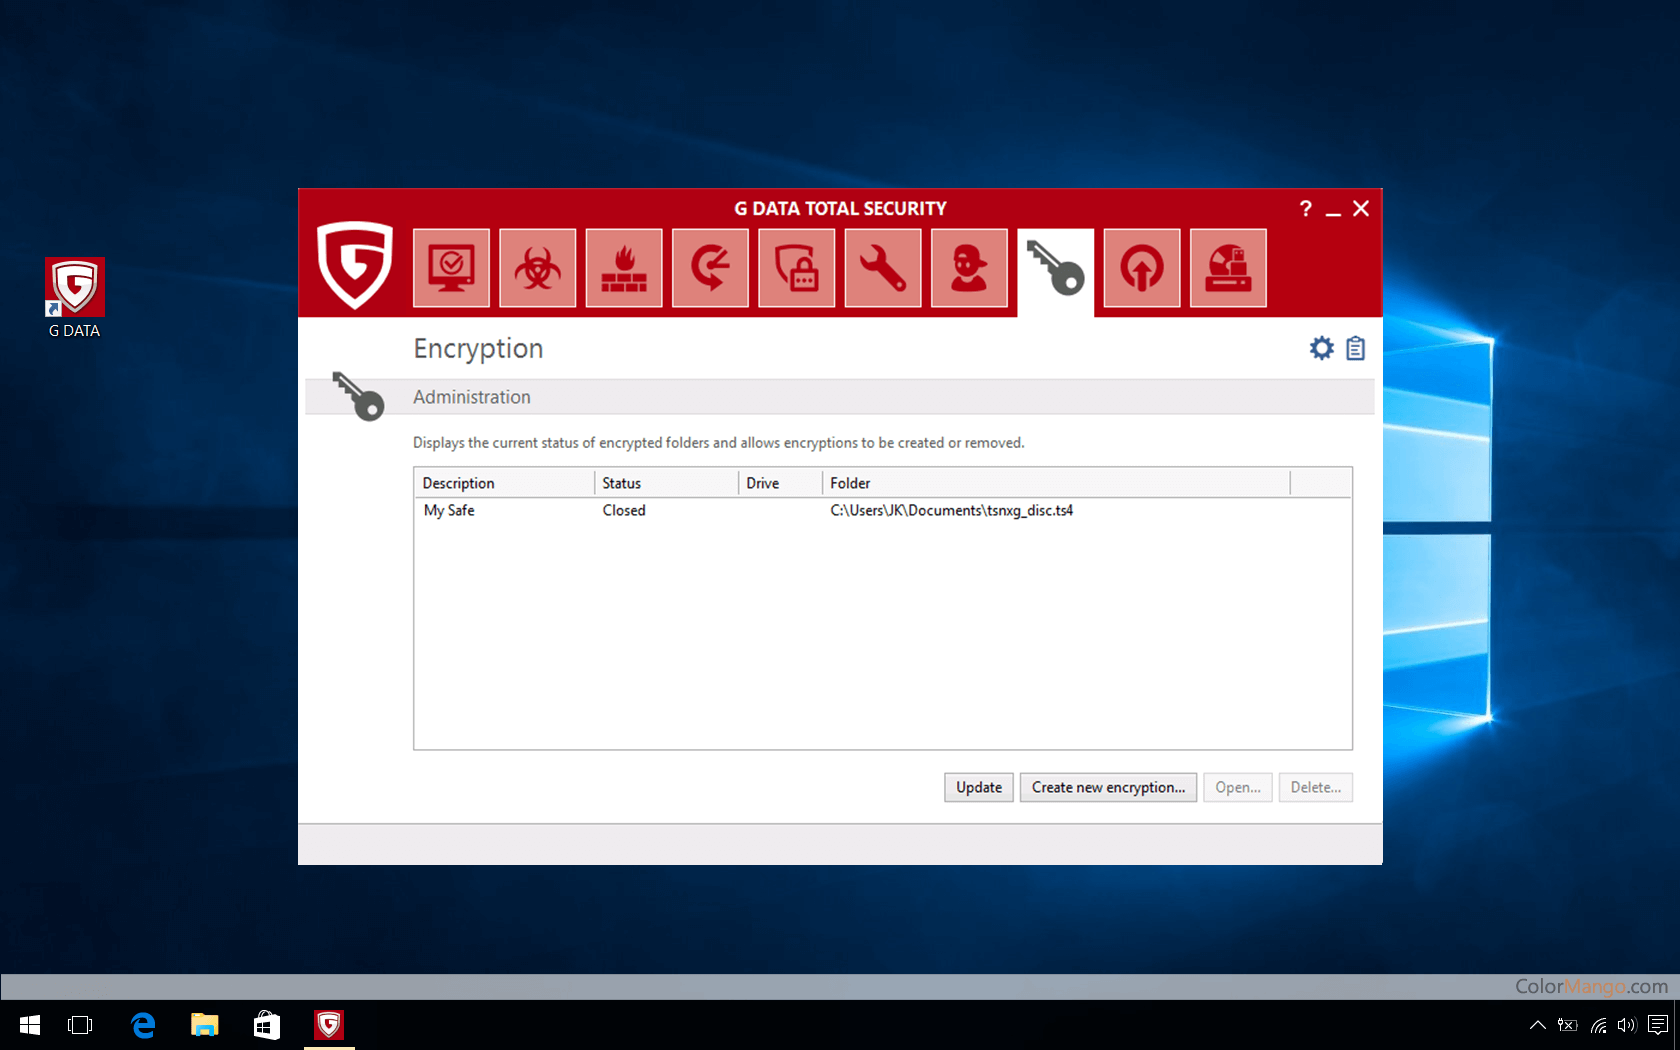This screenshot has height=1050, width=1680.
Task: Open the Security Center monitor icon
Action: pyautogui.click(x=451, y=268)
